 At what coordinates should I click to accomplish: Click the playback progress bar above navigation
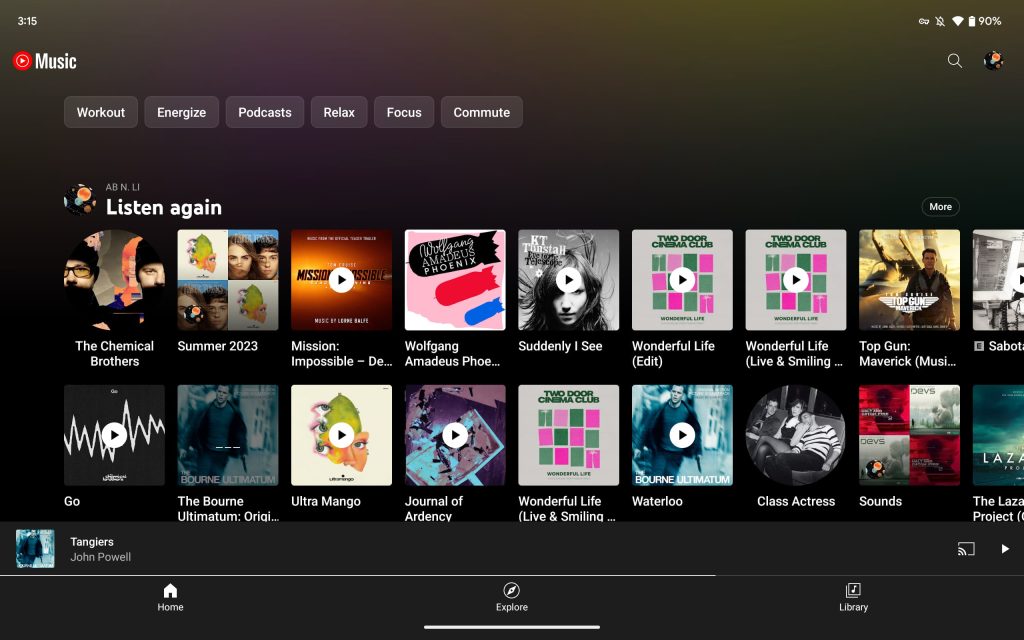(x=358, y=575)
